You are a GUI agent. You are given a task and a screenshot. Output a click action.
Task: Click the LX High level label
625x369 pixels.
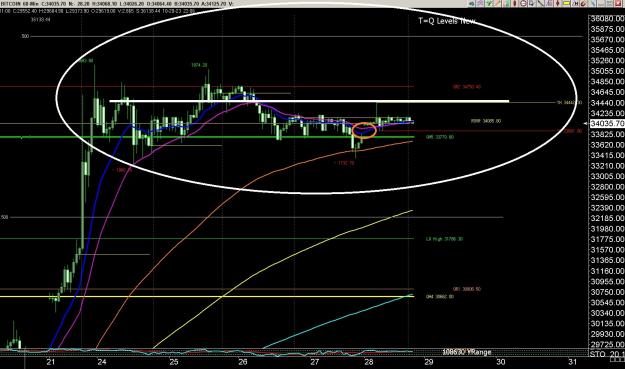(x=444, y=239)
